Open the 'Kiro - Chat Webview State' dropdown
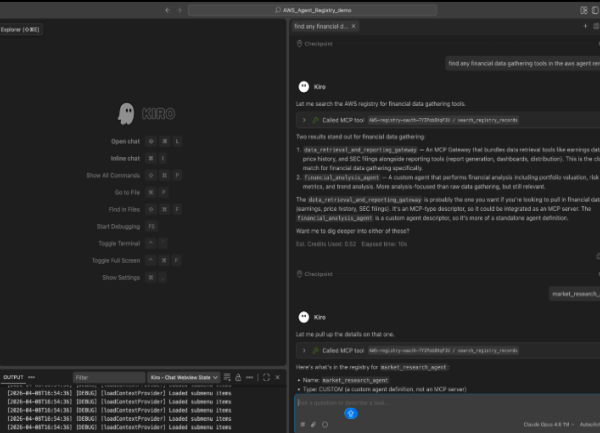Screen dimensions: 600x433 pos(184,378)
